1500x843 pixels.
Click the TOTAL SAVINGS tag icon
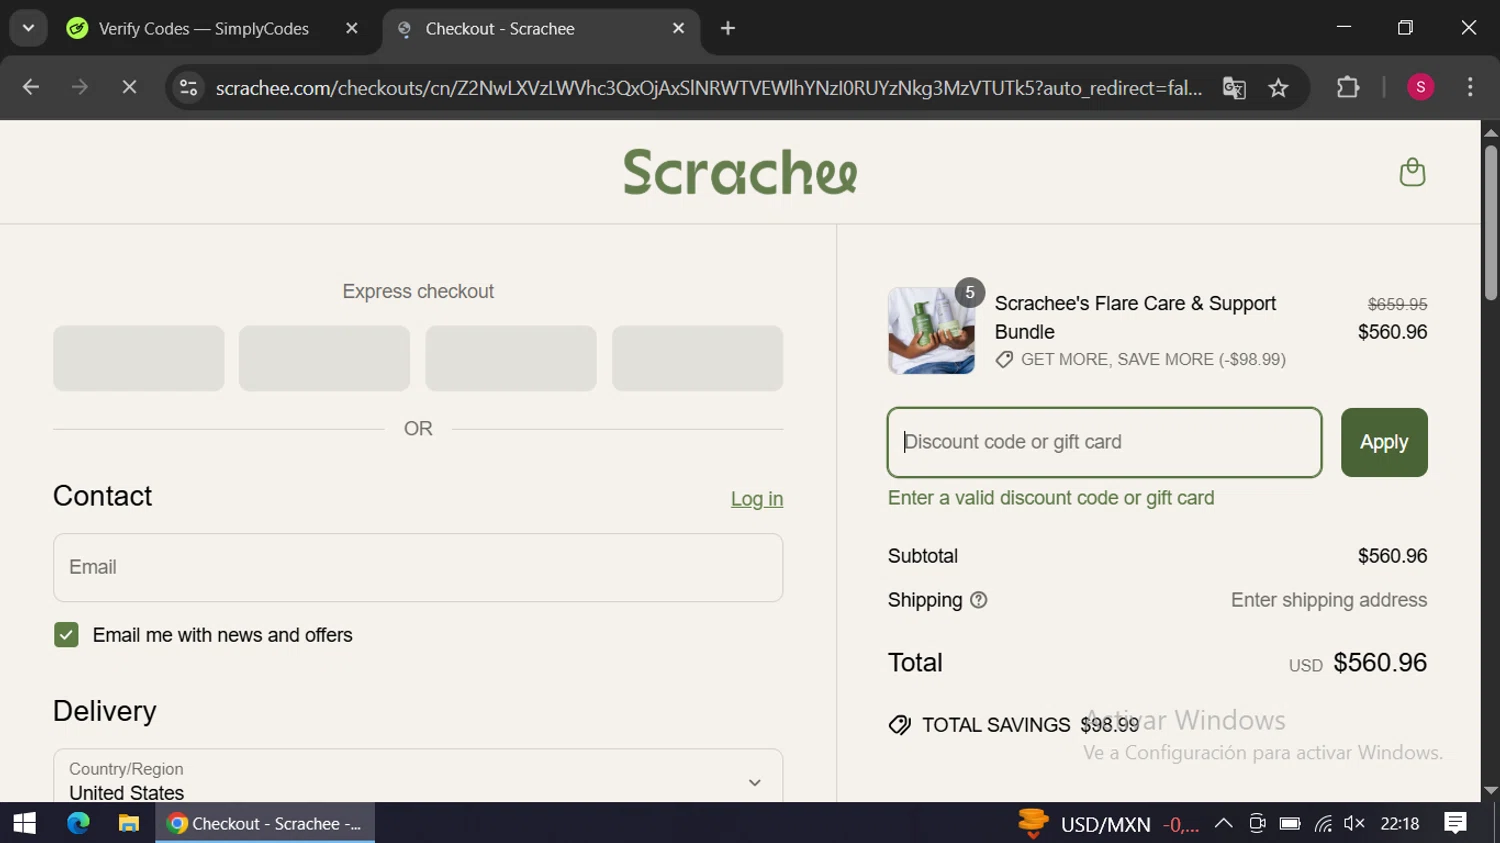(x=900, y=725)
